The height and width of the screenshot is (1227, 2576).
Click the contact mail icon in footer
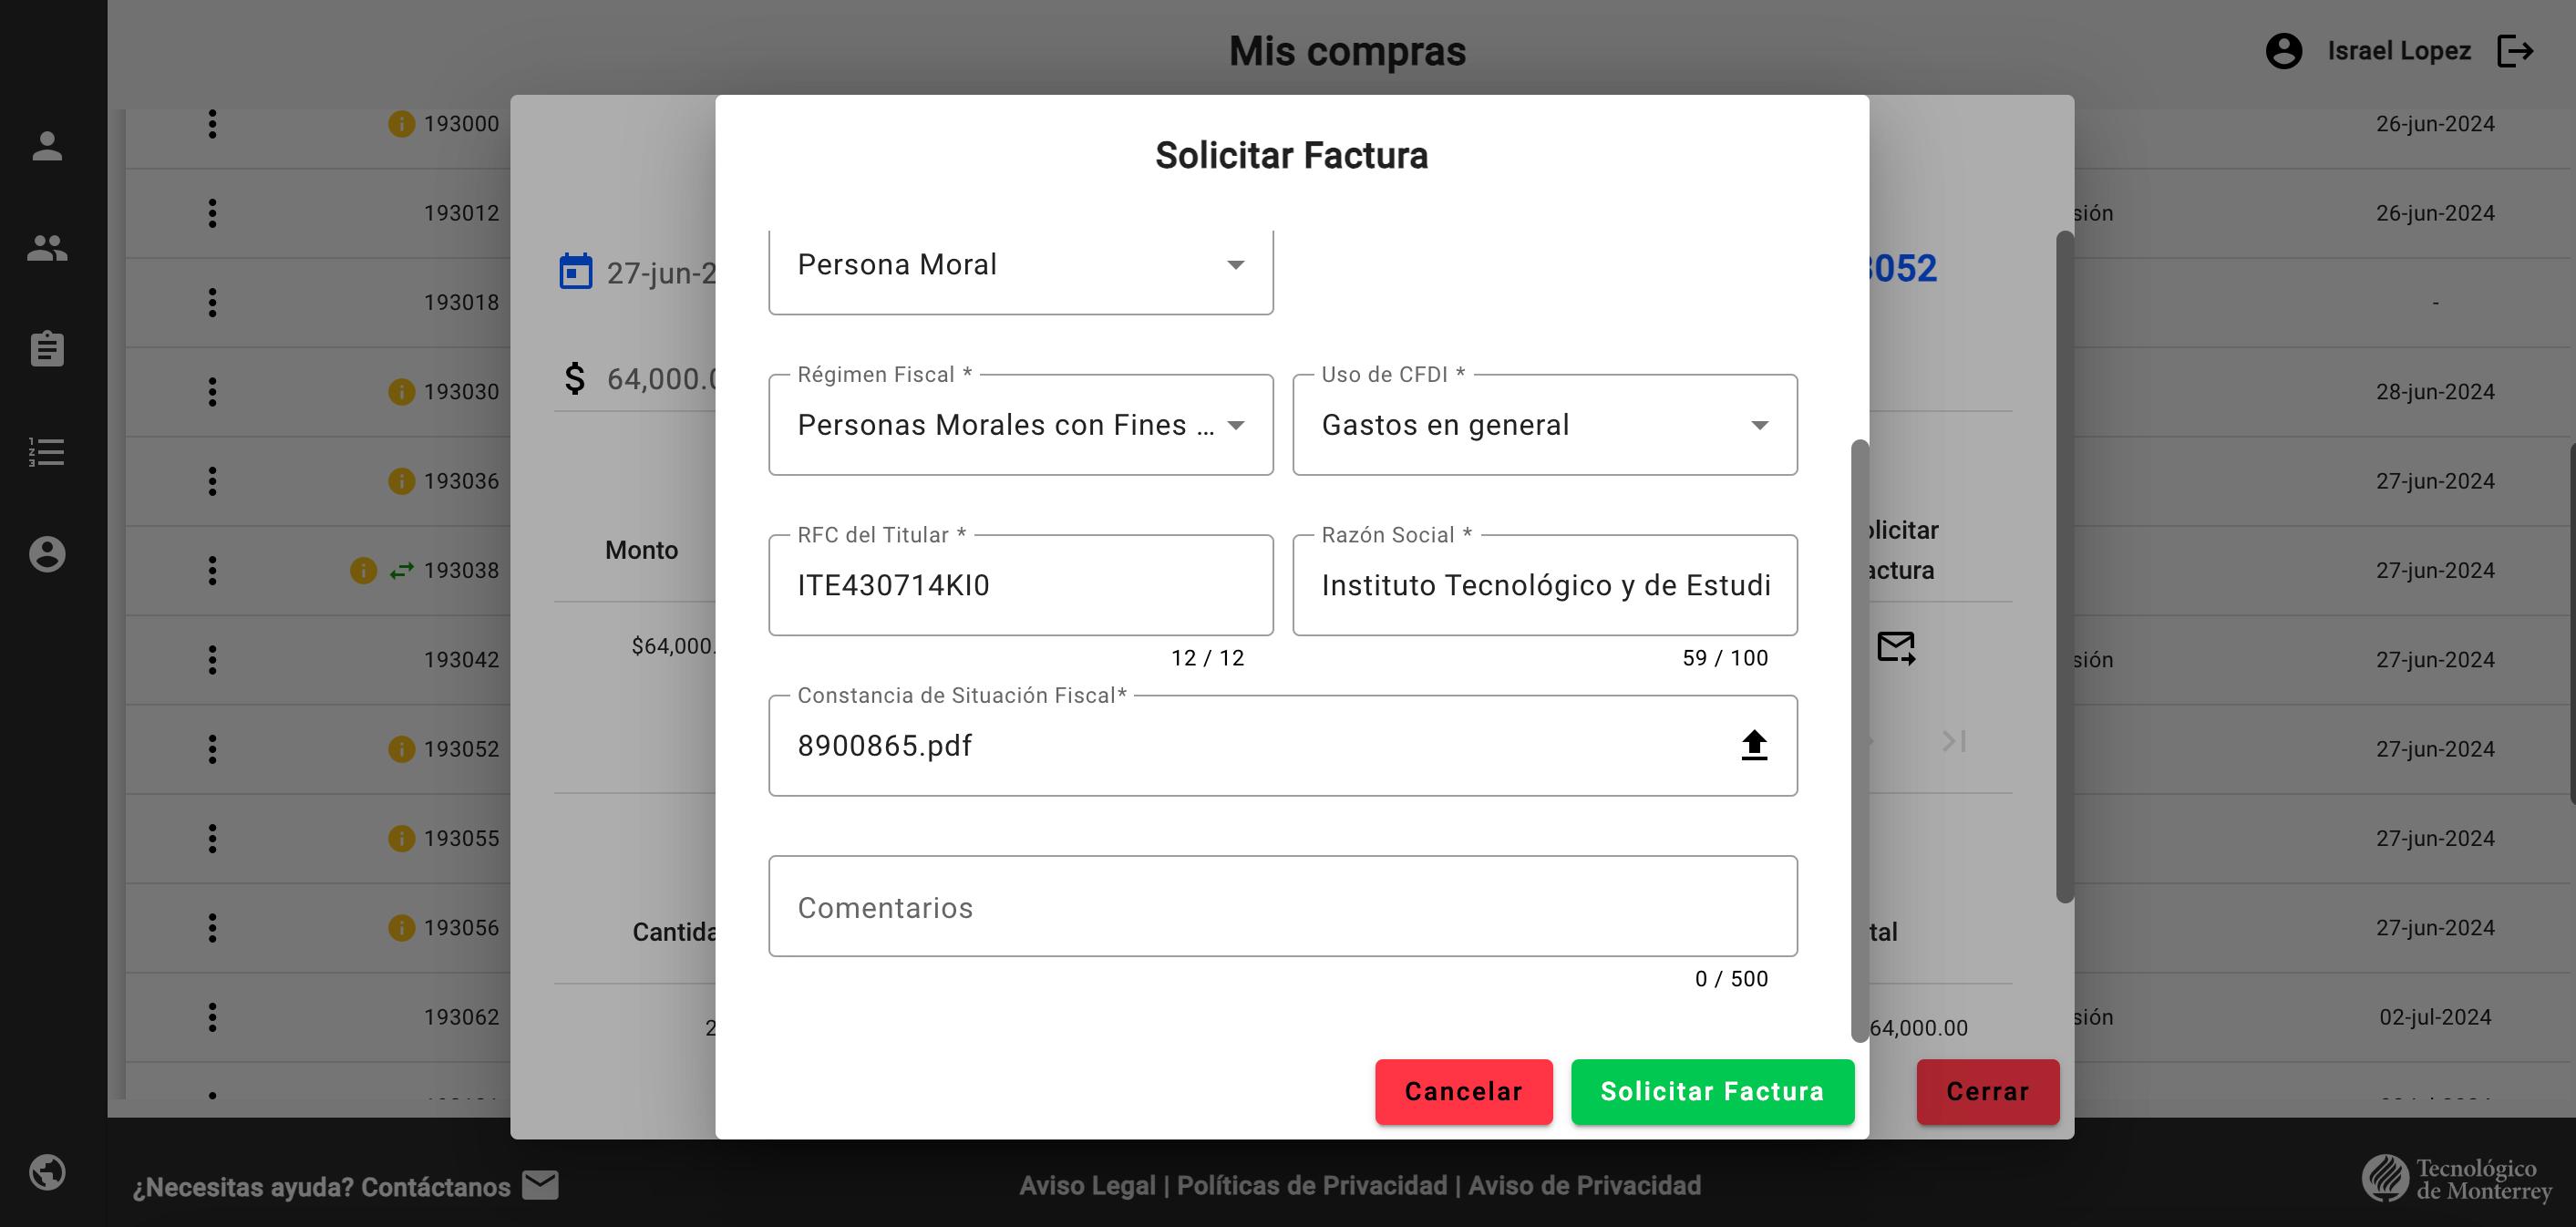(541, 1185)
